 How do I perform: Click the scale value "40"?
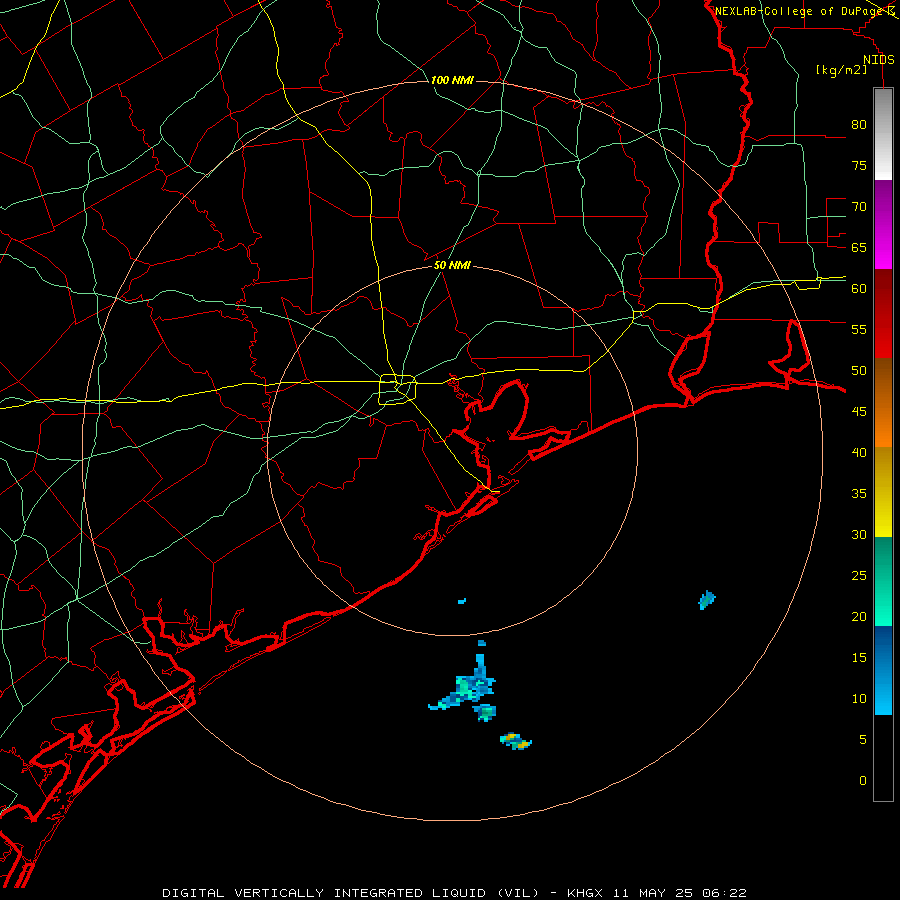point(859,452)
